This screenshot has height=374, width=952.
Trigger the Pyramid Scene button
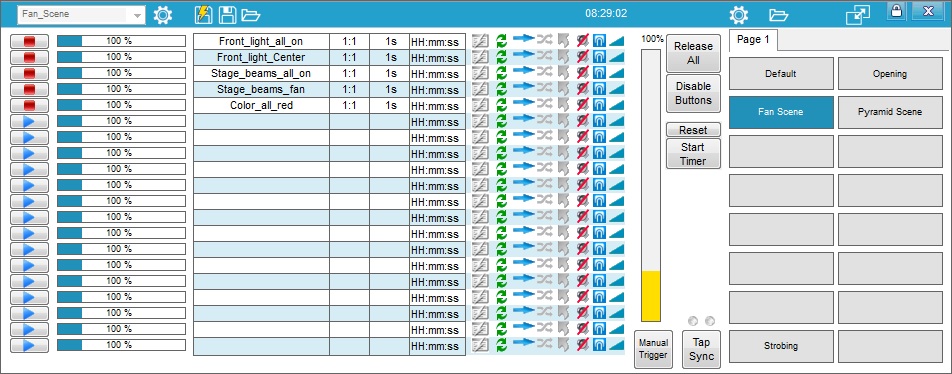click(890, 112)
